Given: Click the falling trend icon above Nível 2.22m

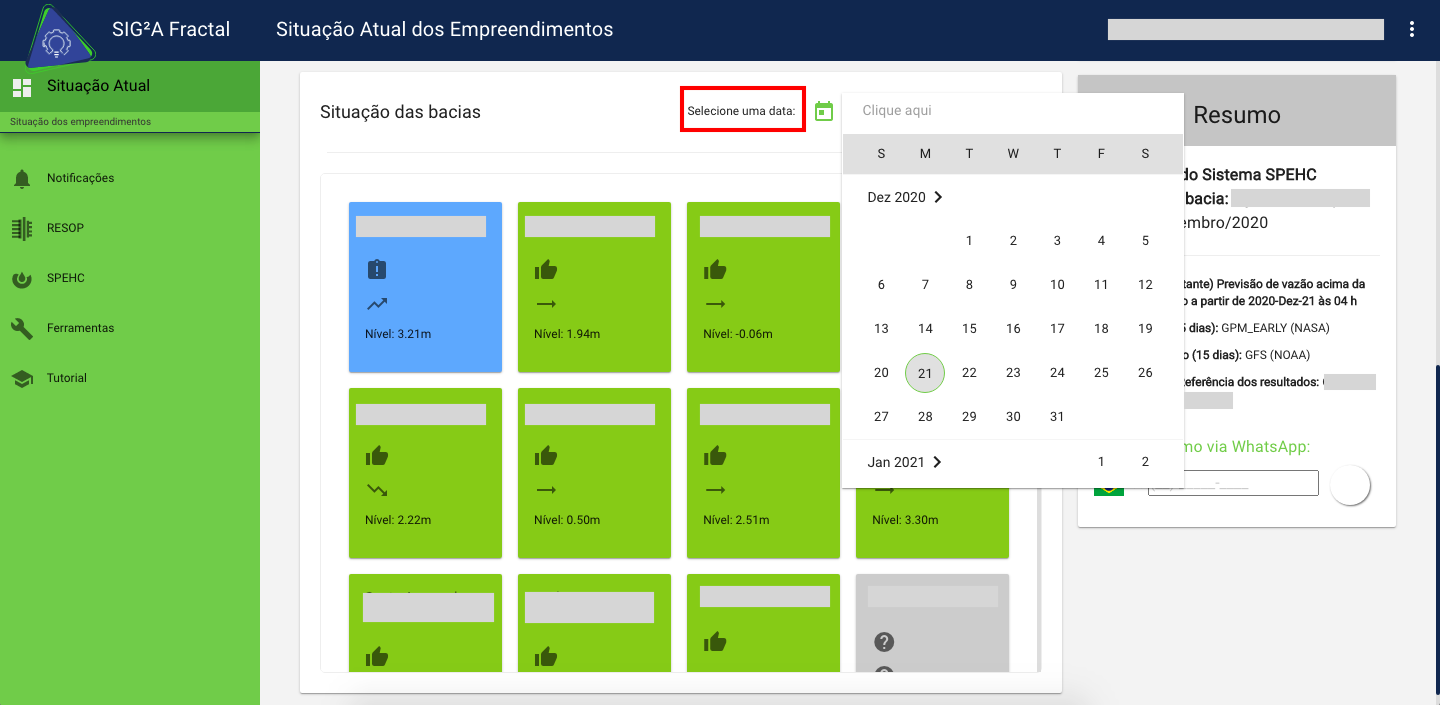Looking at the screenshot, I should pos(377,490).
